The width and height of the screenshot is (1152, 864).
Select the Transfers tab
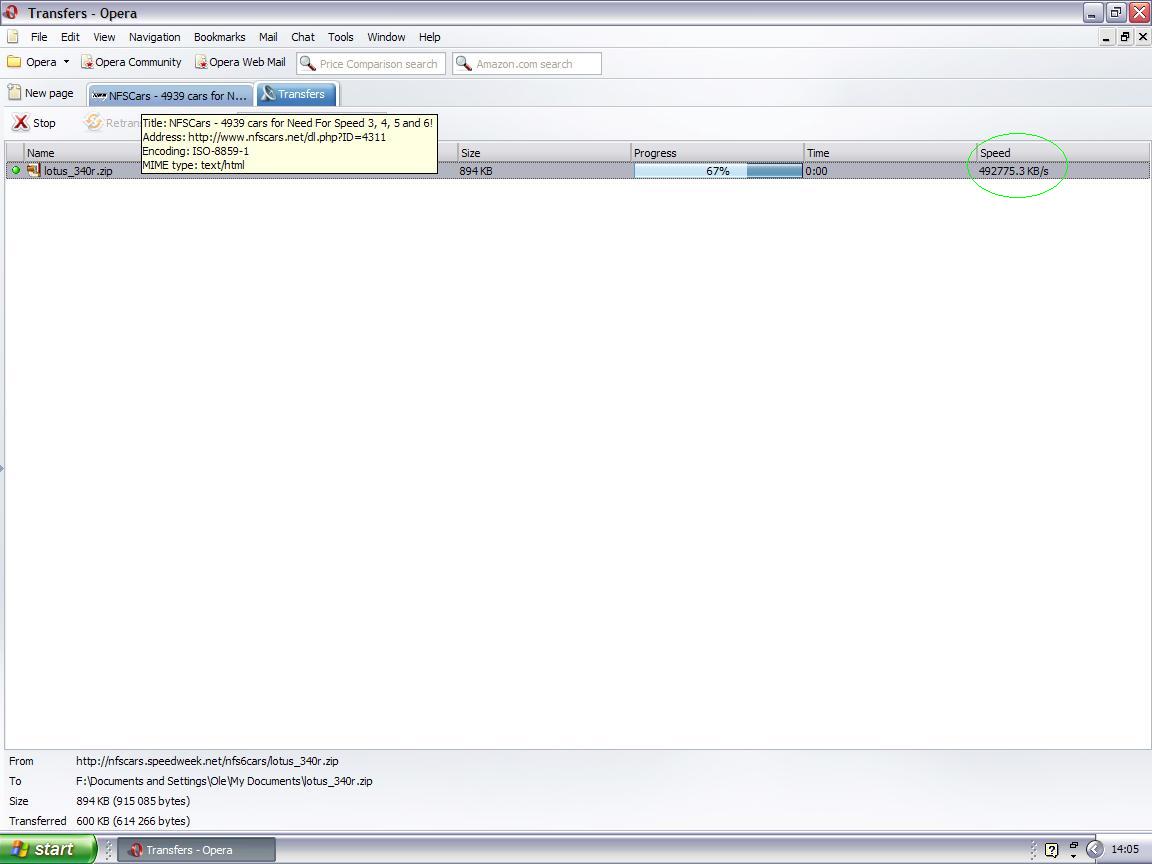pos(296,94)
